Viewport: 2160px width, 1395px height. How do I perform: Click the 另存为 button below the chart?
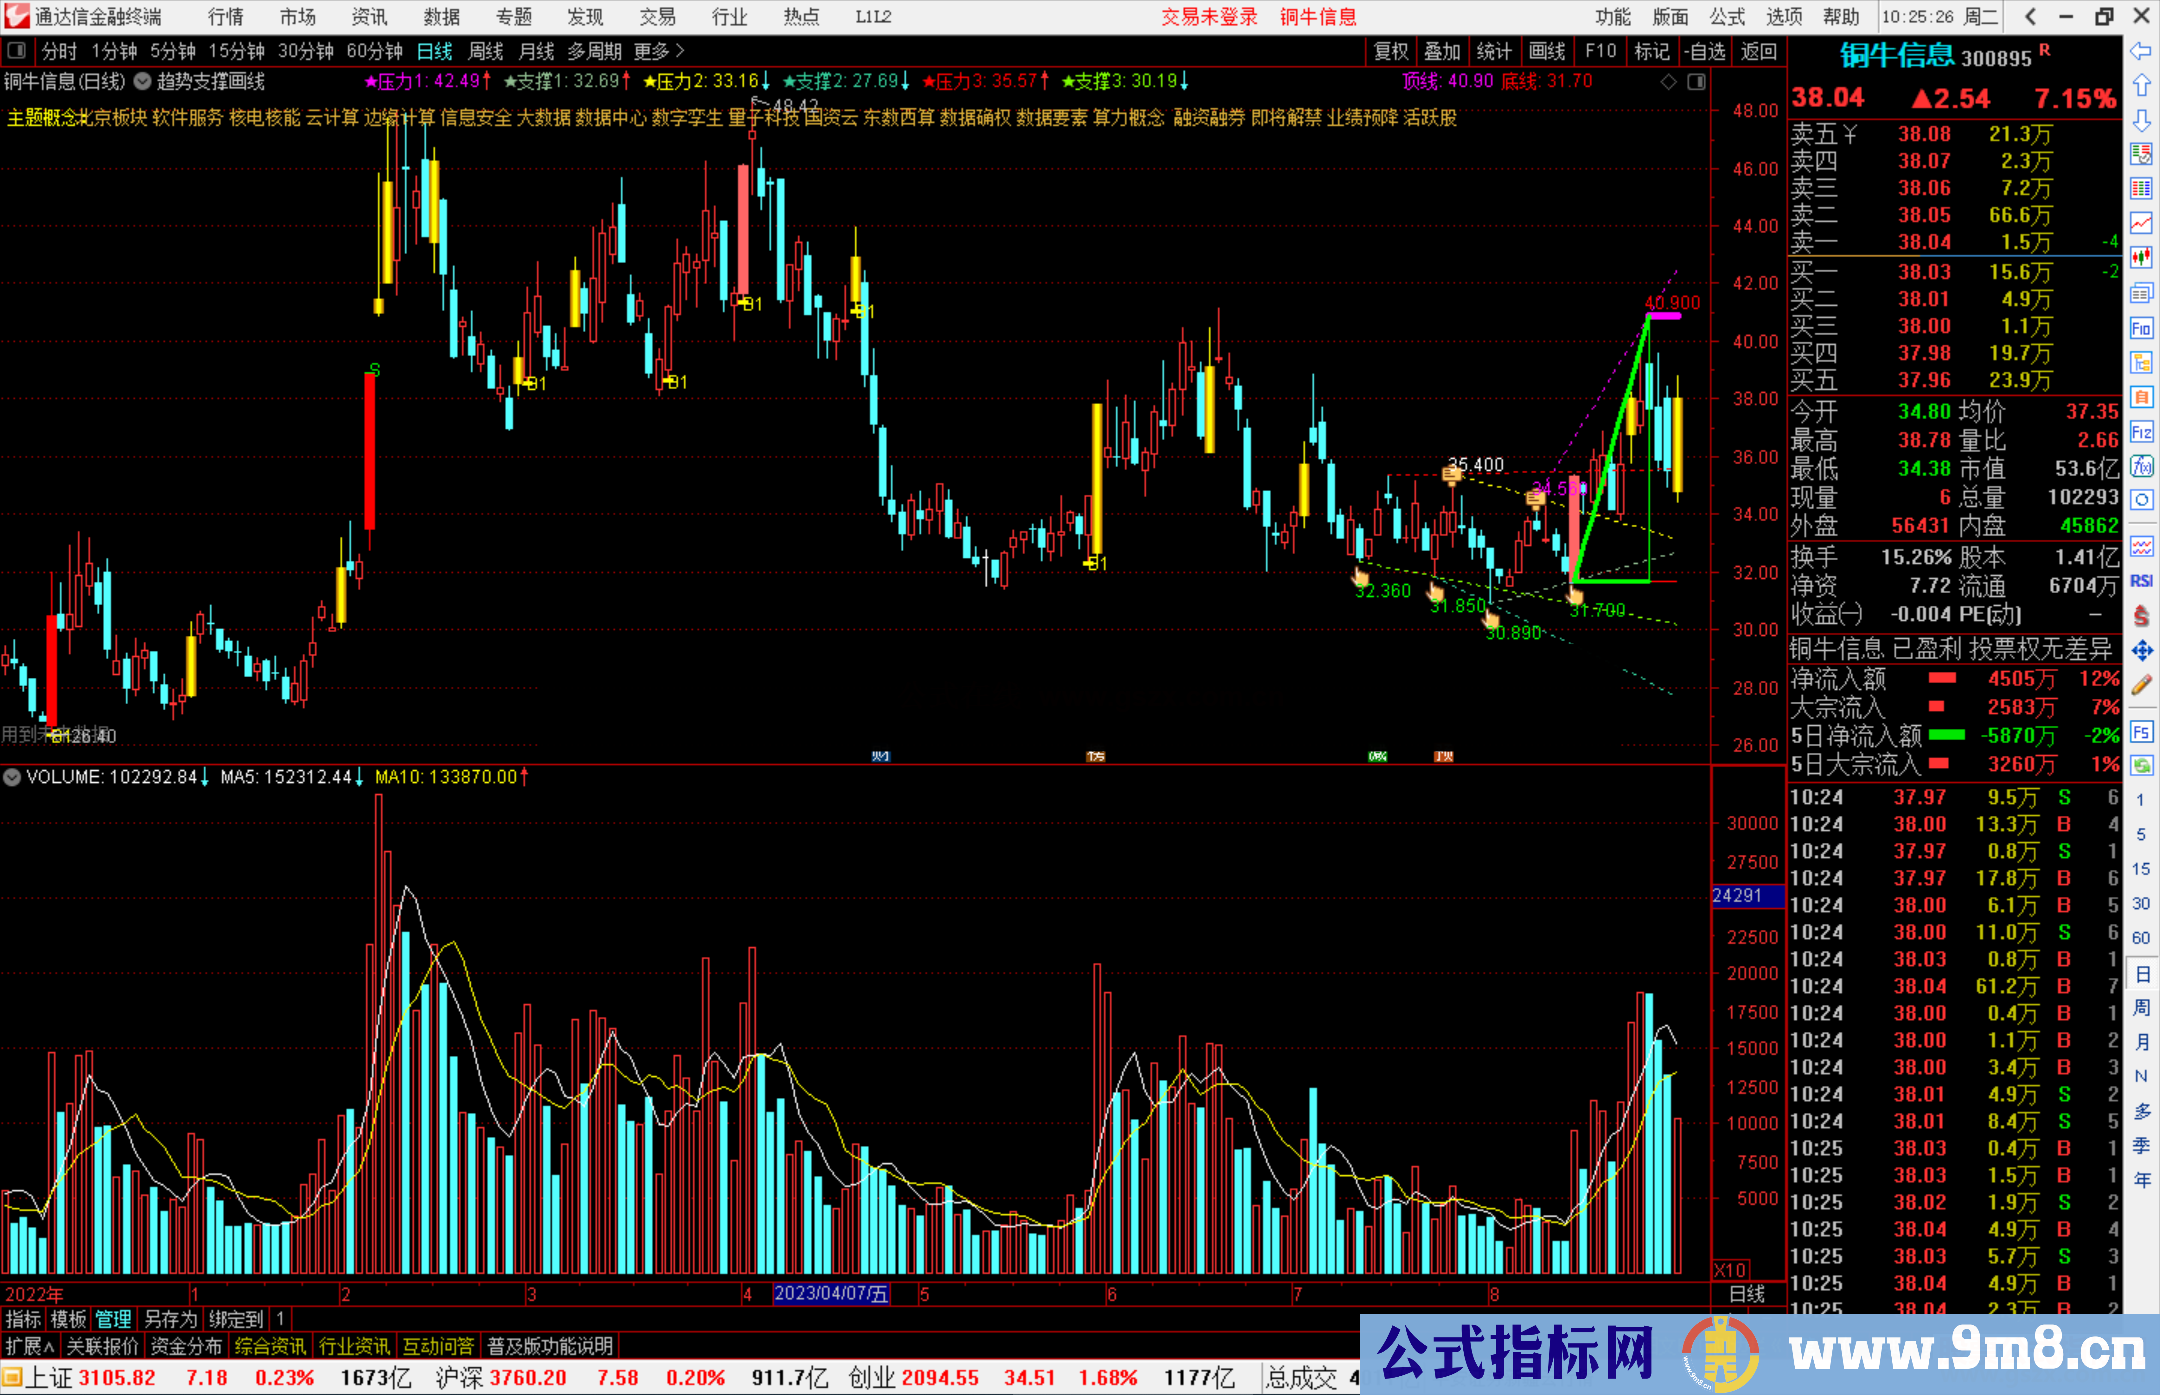[171, 1319]
